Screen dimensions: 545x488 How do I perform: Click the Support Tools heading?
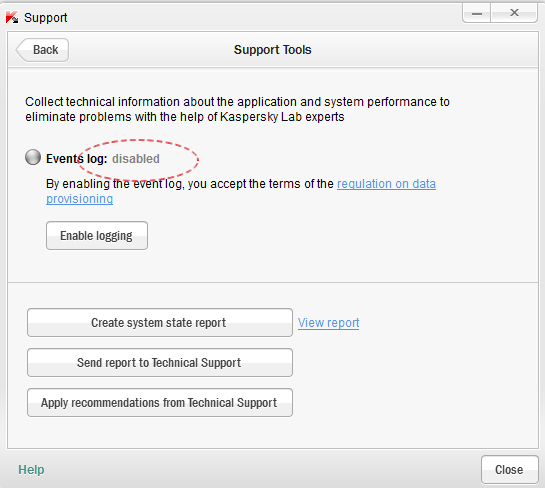(x=272, y=50)
